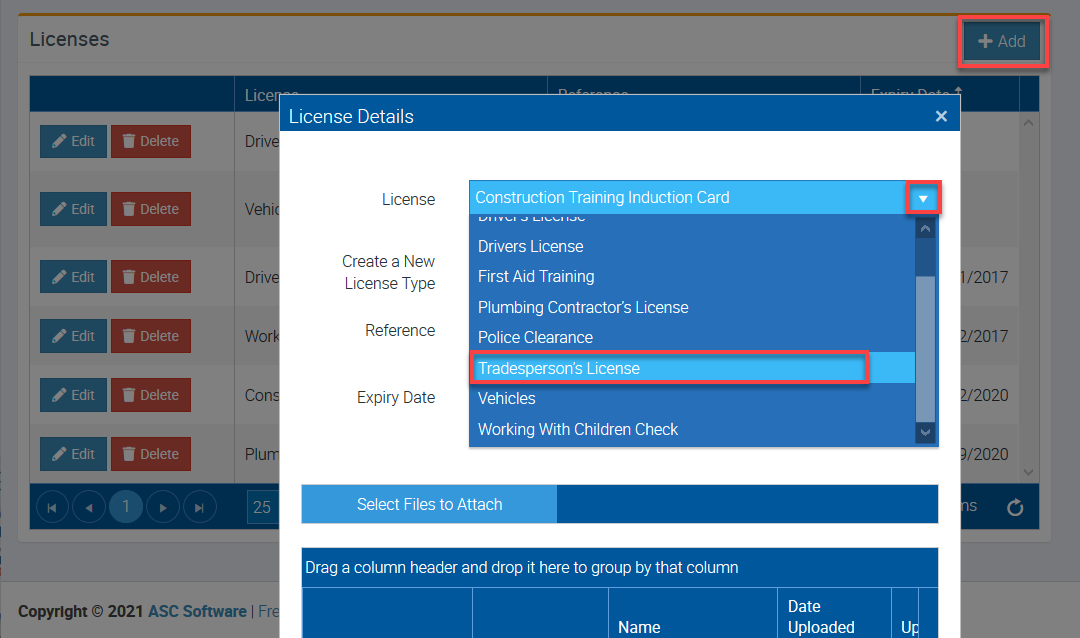Image resolution: width=1080 pixels, height=638 pixels.
Task: Refresh the licenses grid
Action: pos(1015,508)
